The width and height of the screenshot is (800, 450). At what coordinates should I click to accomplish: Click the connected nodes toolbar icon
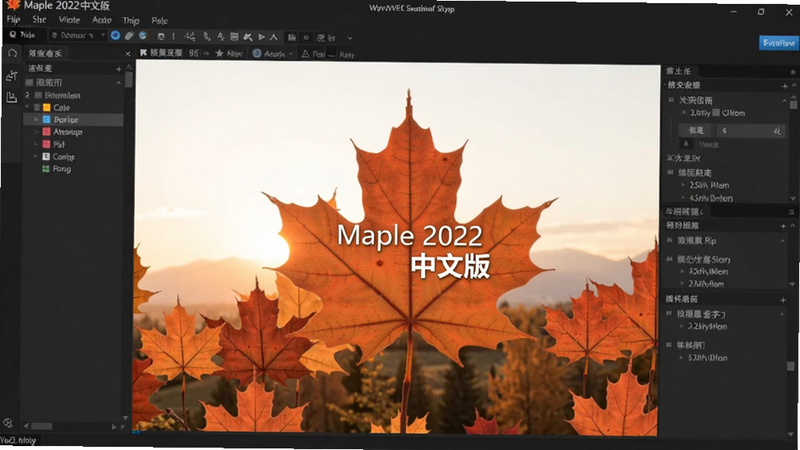[190, 37]
